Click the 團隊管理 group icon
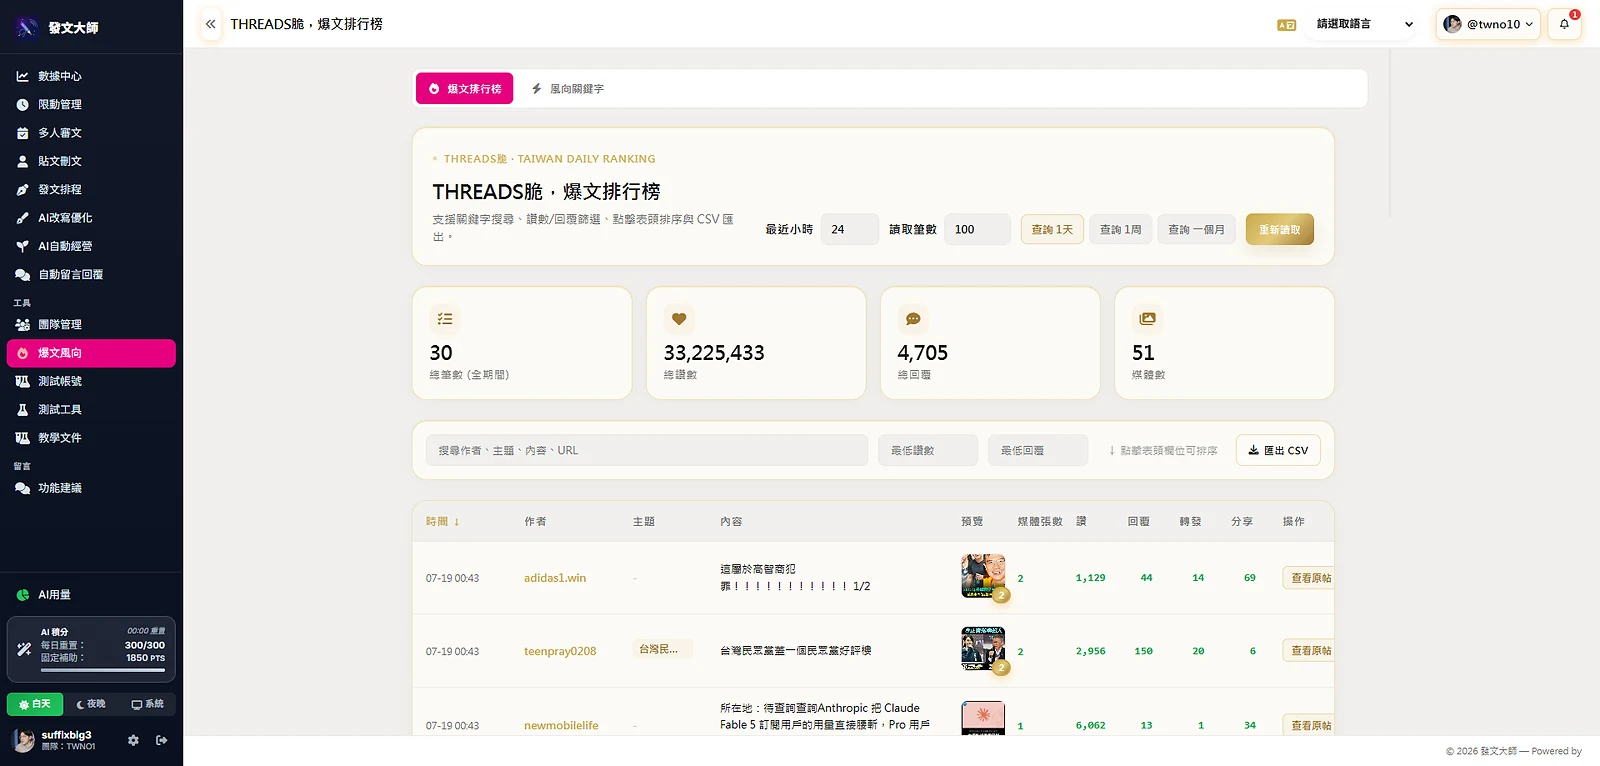Viewport: 1600px width, 766px height. click(x=22, y=325)
